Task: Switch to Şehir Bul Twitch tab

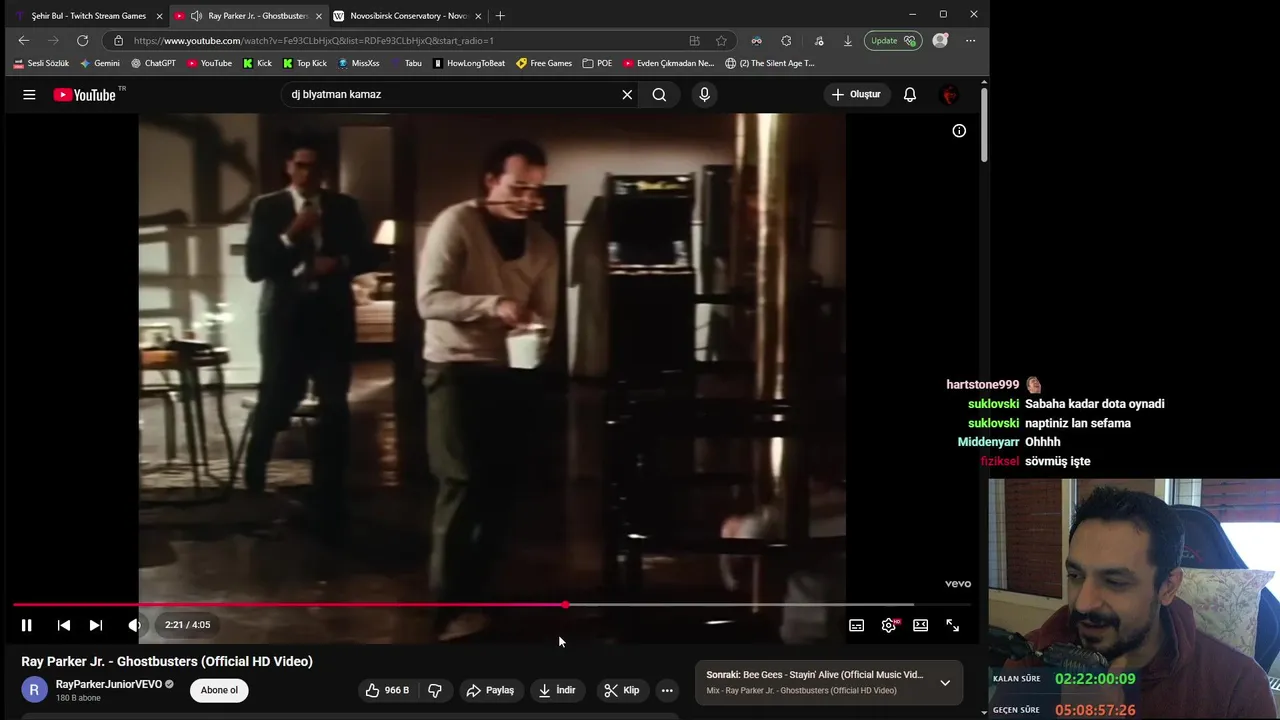Action: [88, 16]
